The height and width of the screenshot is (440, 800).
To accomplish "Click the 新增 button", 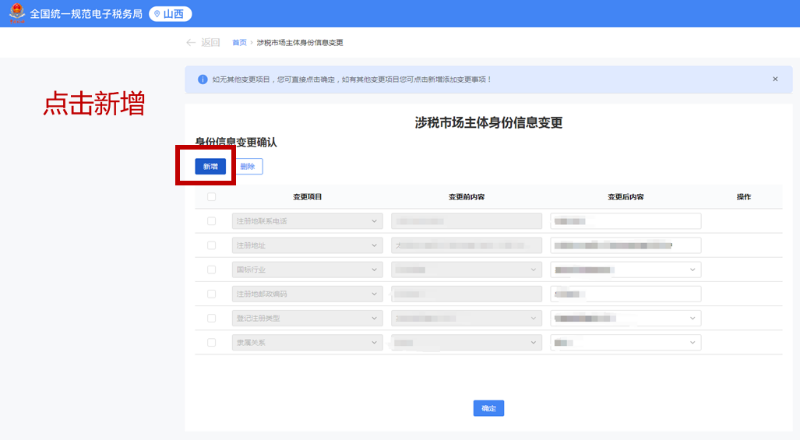I will [210, 166].
